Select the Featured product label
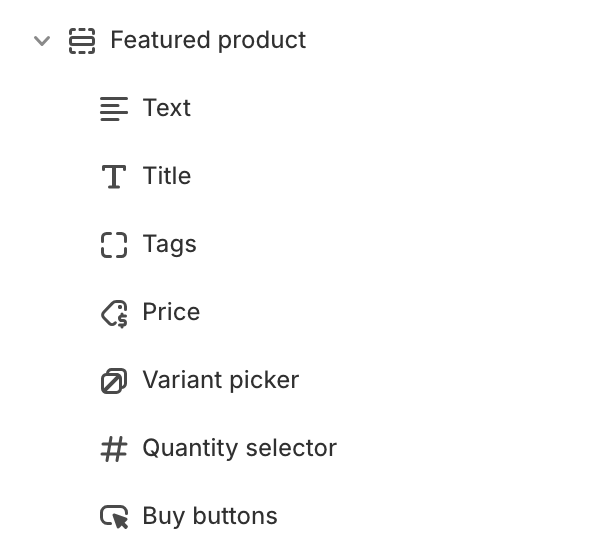The width and height of the screenshot is (596, 560). 208,40
